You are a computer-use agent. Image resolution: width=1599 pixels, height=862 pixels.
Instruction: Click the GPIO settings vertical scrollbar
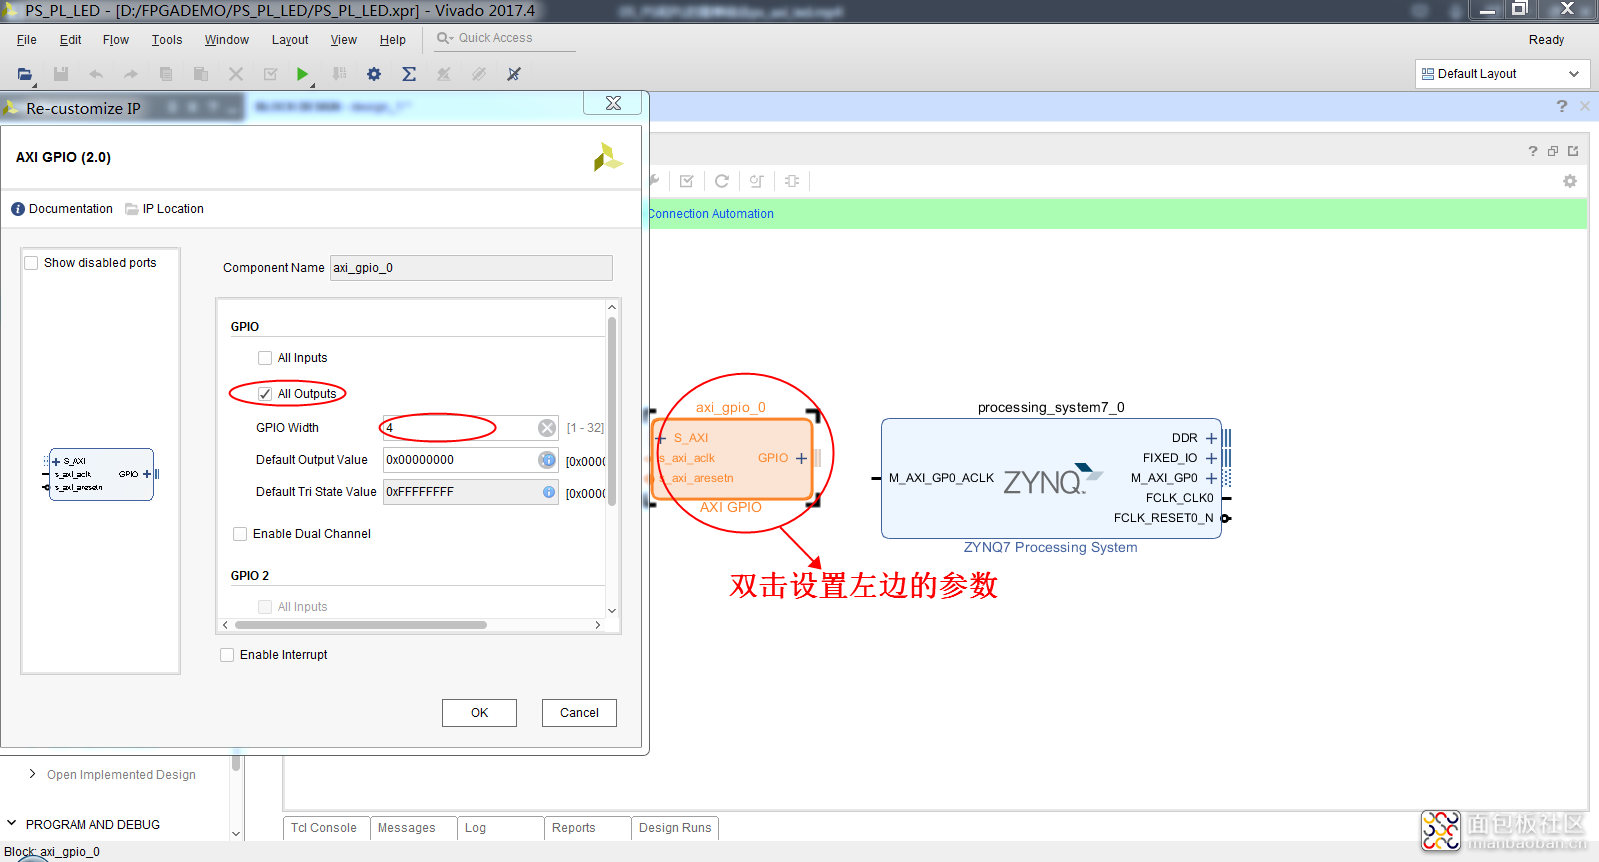pyautogui.click(x=612, y=411)
